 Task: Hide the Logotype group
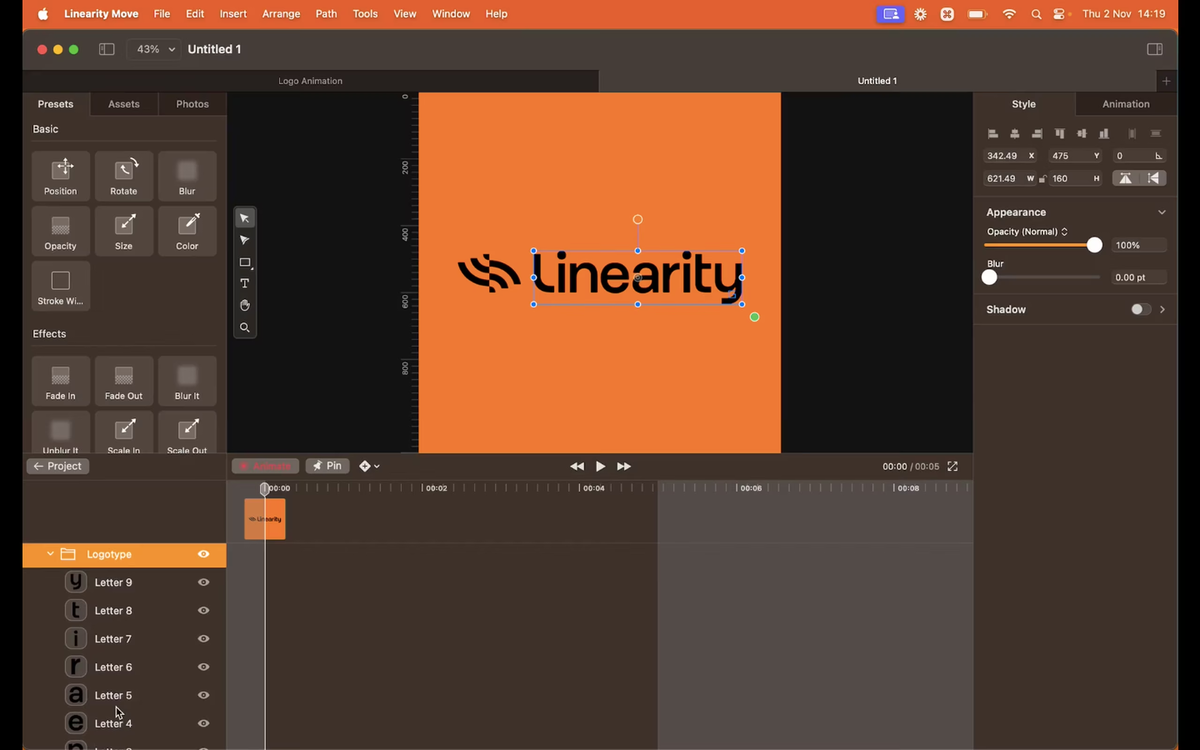pos(204,554)
